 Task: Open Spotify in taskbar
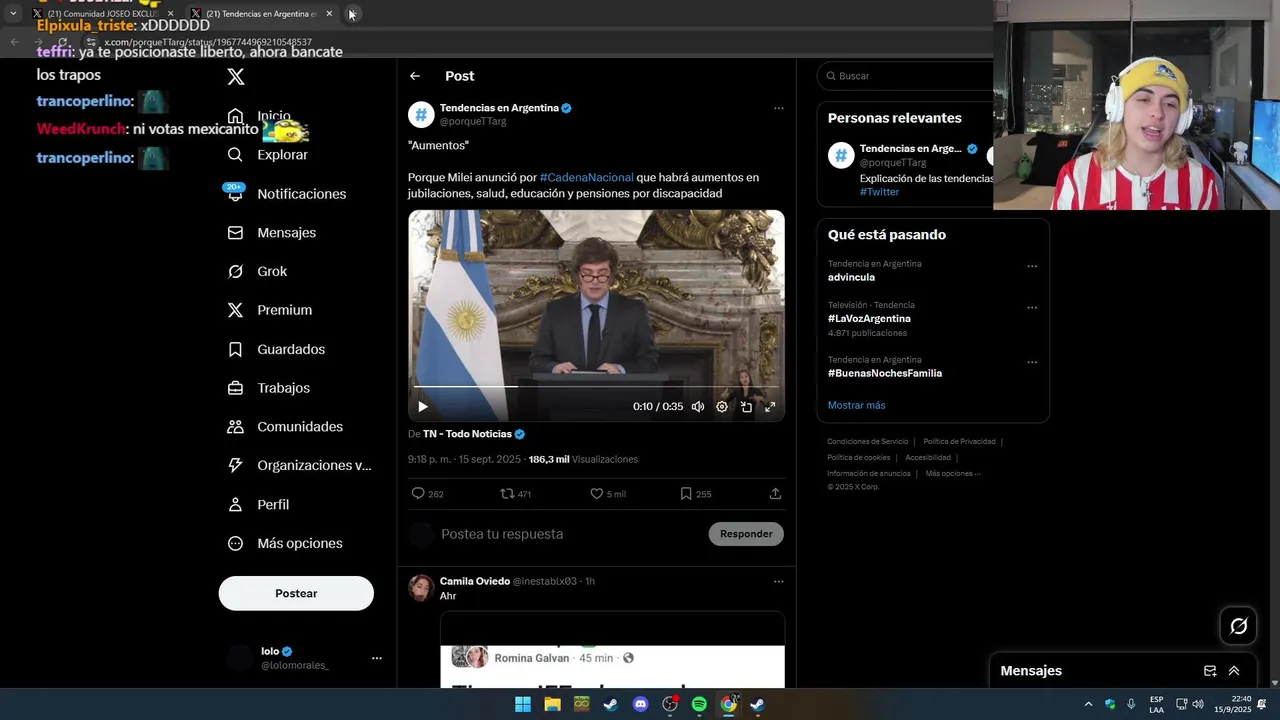pyautogui.click(x=699, y=704)
